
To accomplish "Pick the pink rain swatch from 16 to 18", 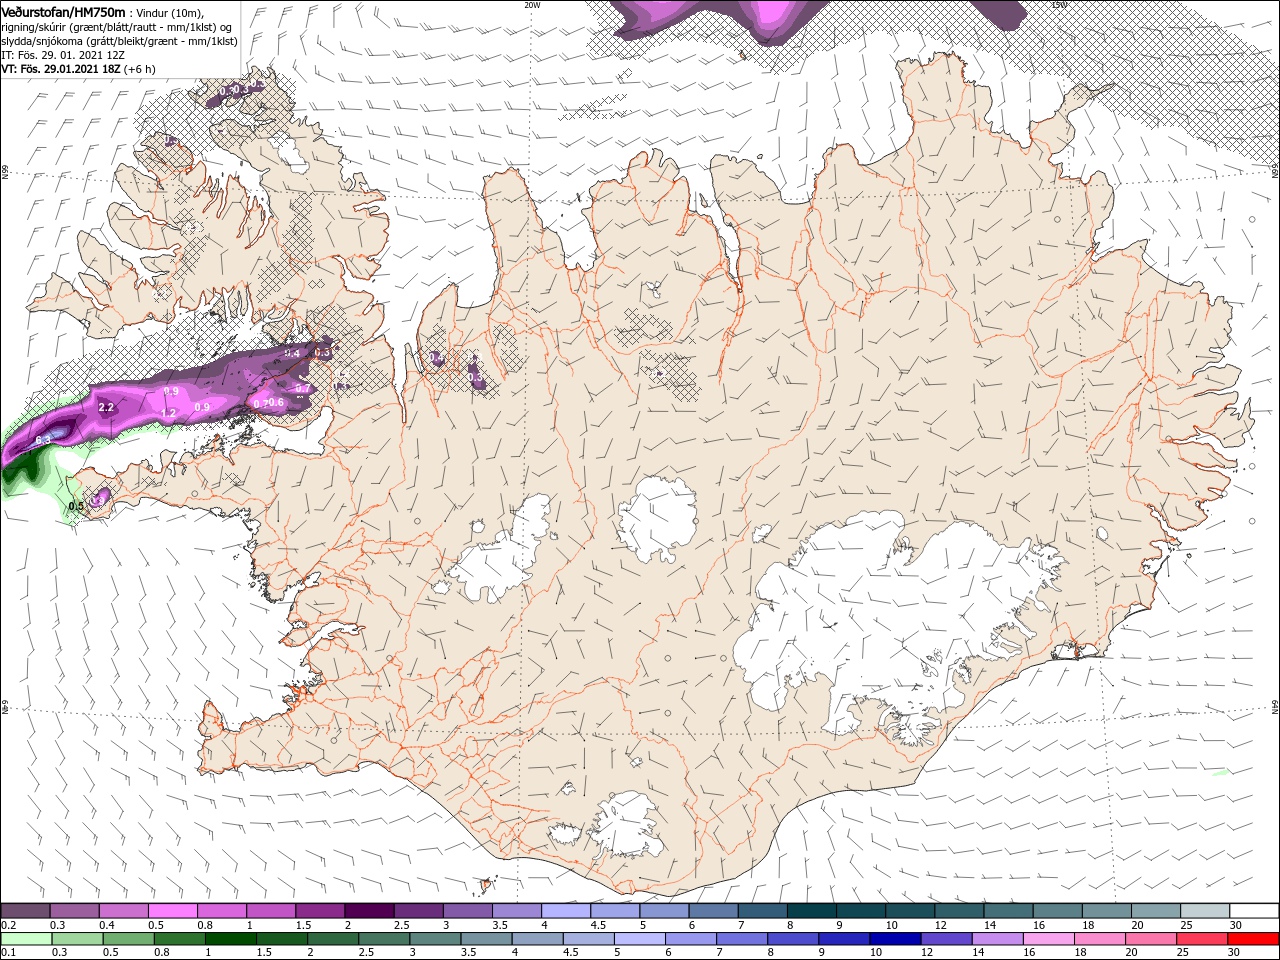I will coord(1049,939).
